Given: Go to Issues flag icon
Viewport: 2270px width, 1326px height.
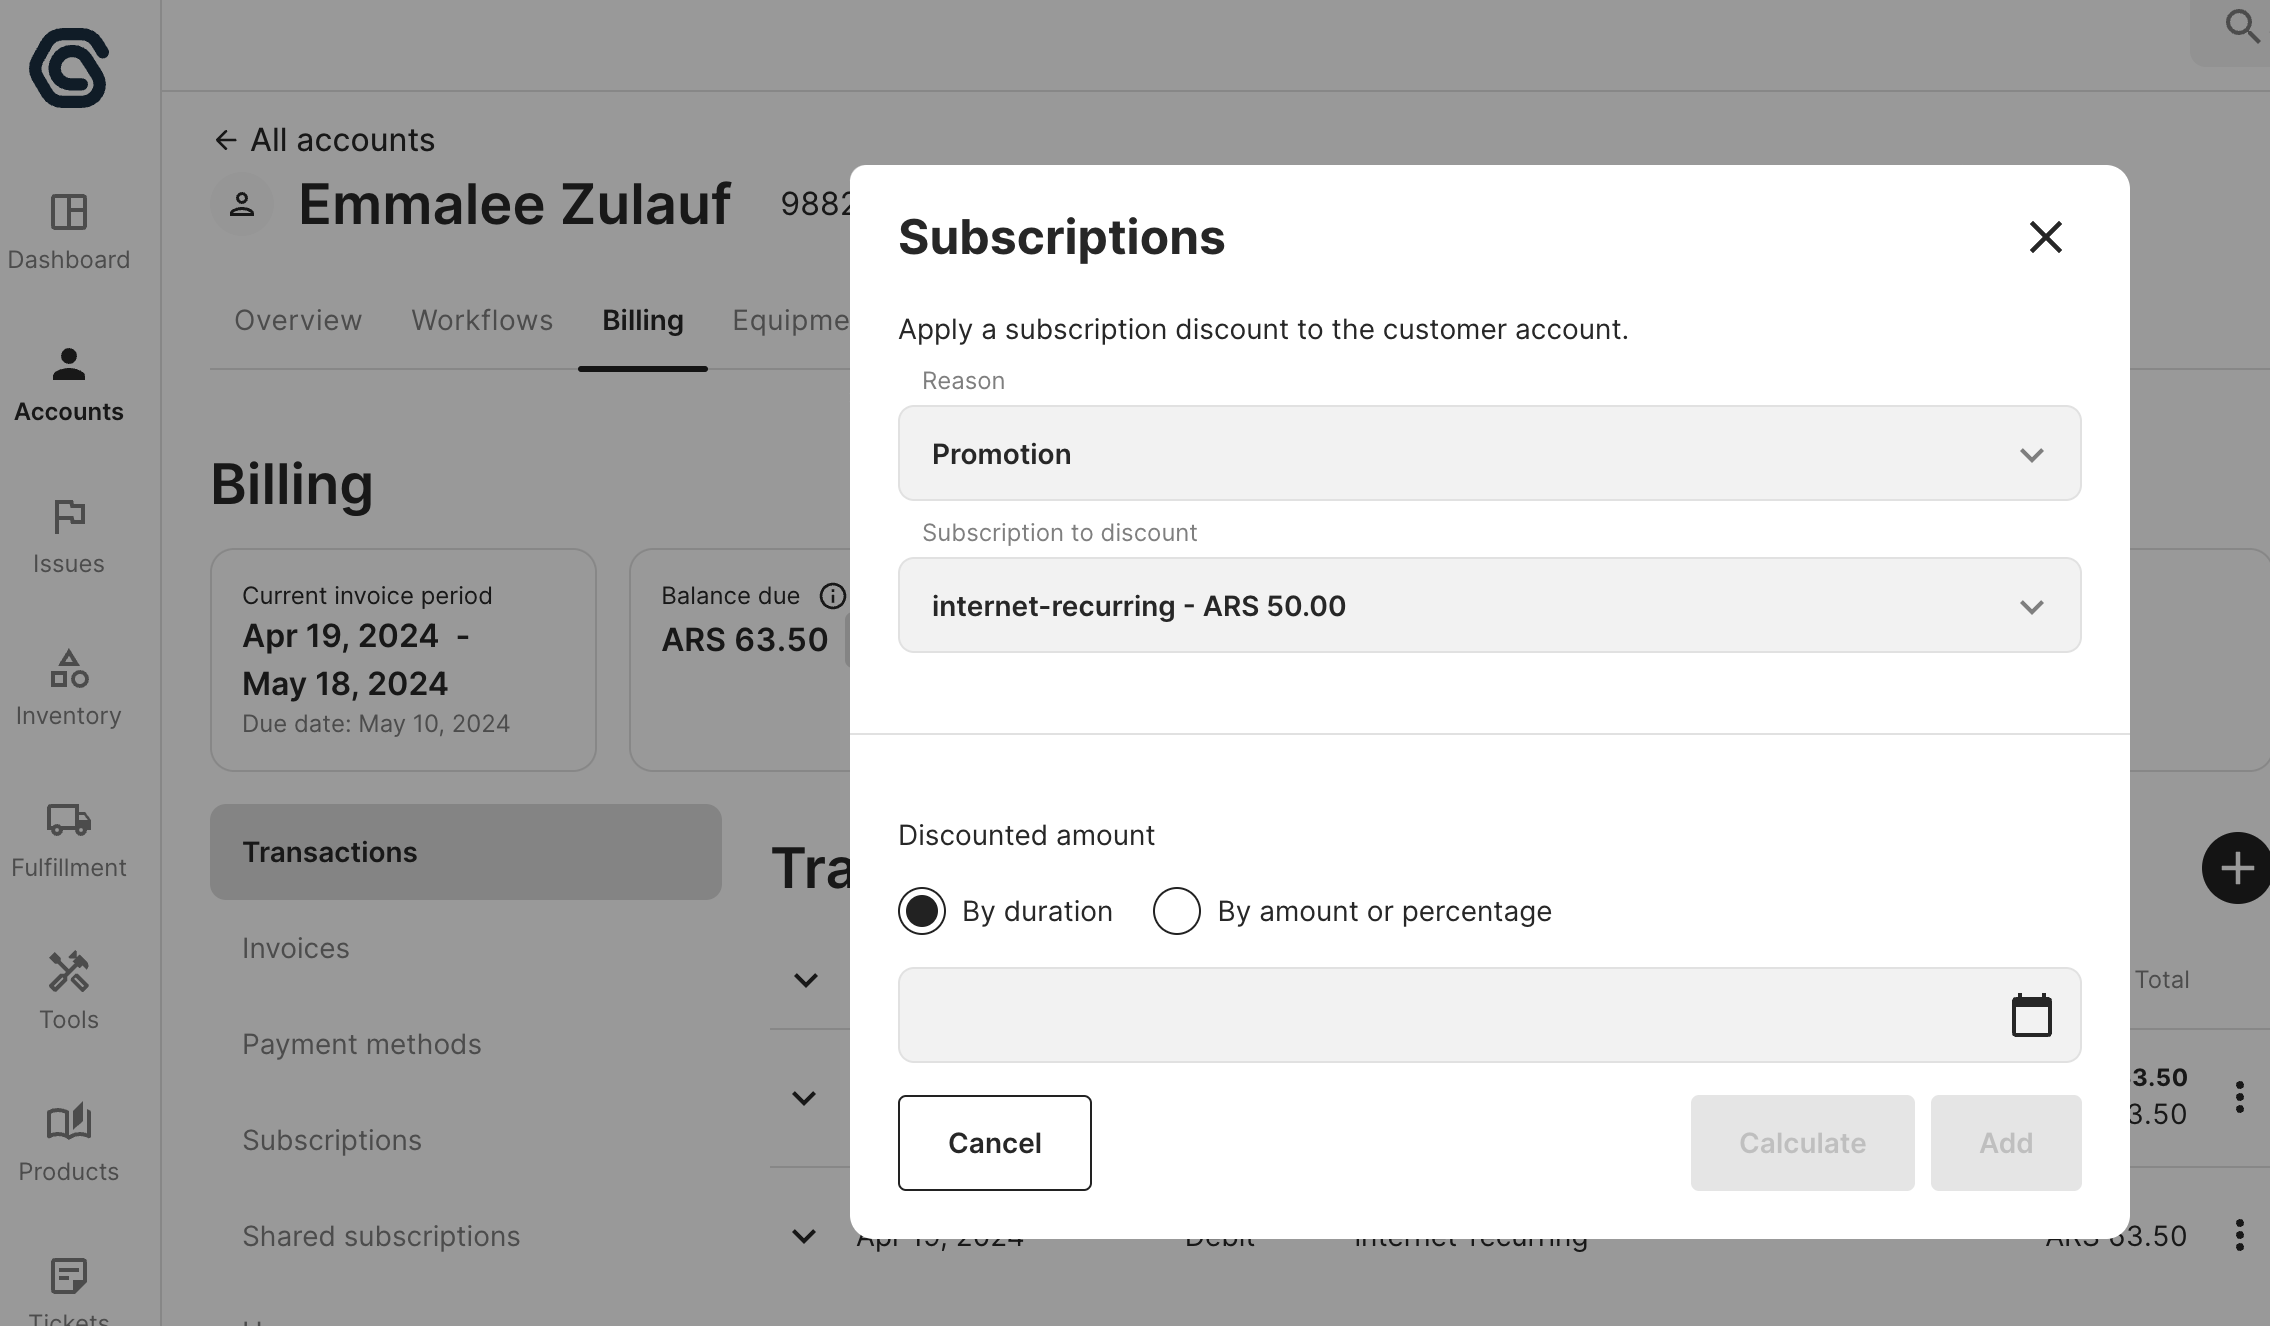Looking at the screenshot, I should (69, 516).
